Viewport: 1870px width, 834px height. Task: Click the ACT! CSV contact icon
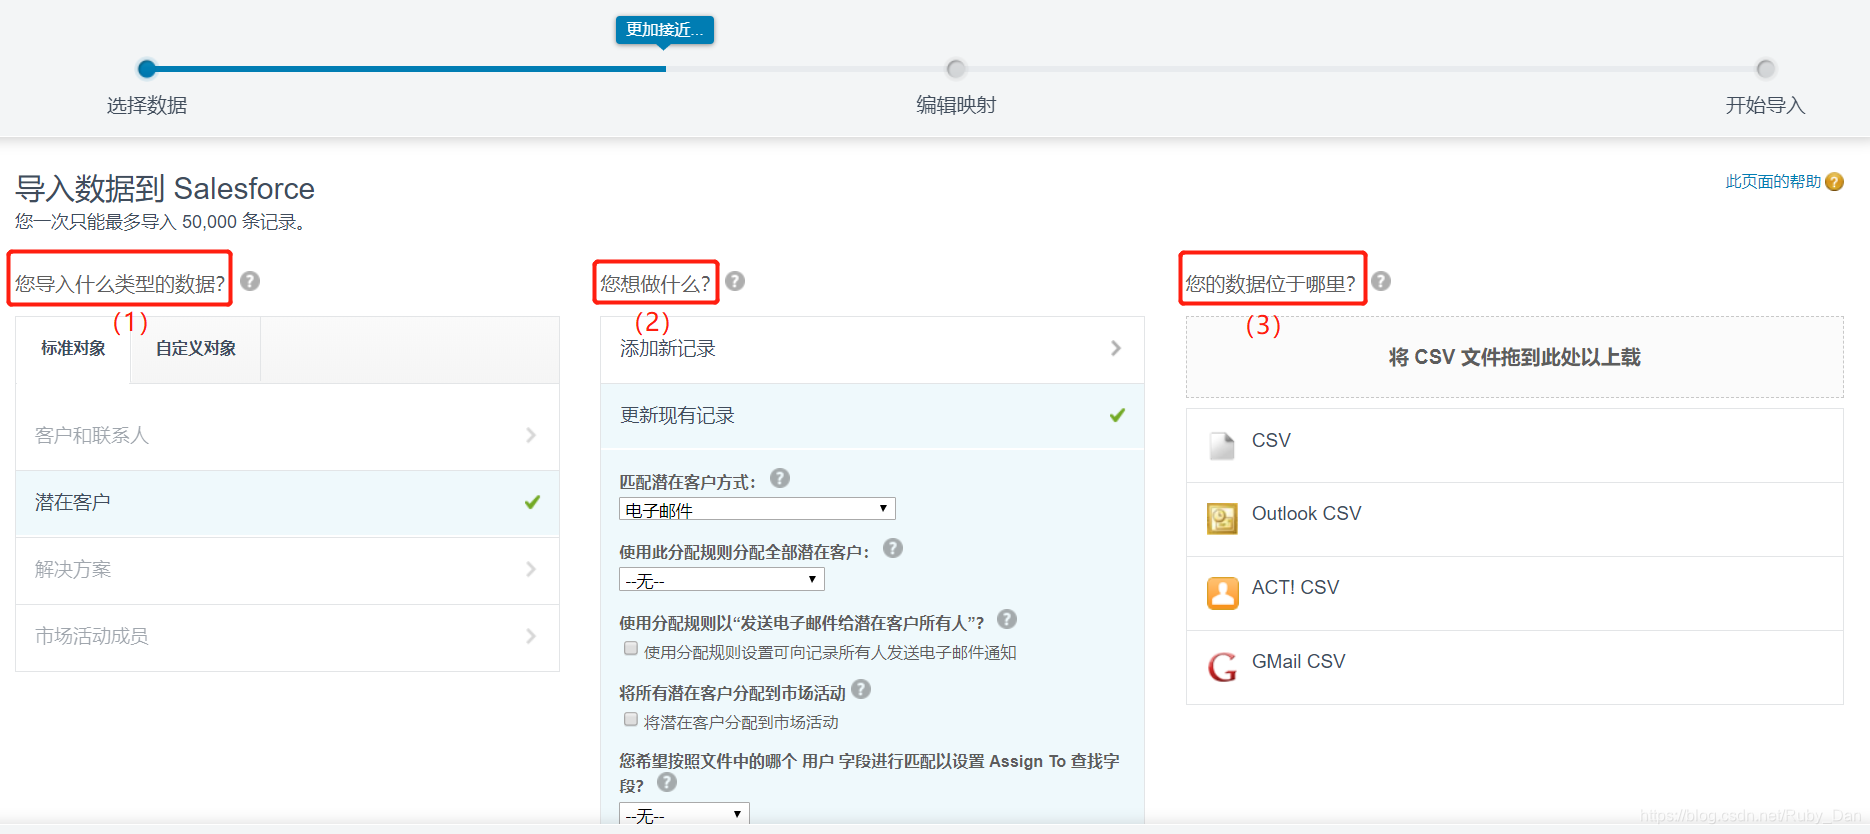pyautogui.click(x=1222, y=593)
